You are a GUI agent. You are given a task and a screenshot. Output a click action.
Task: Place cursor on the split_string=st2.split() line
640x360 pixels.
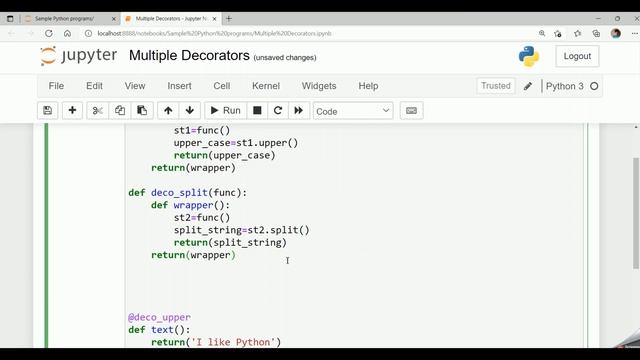242,230
